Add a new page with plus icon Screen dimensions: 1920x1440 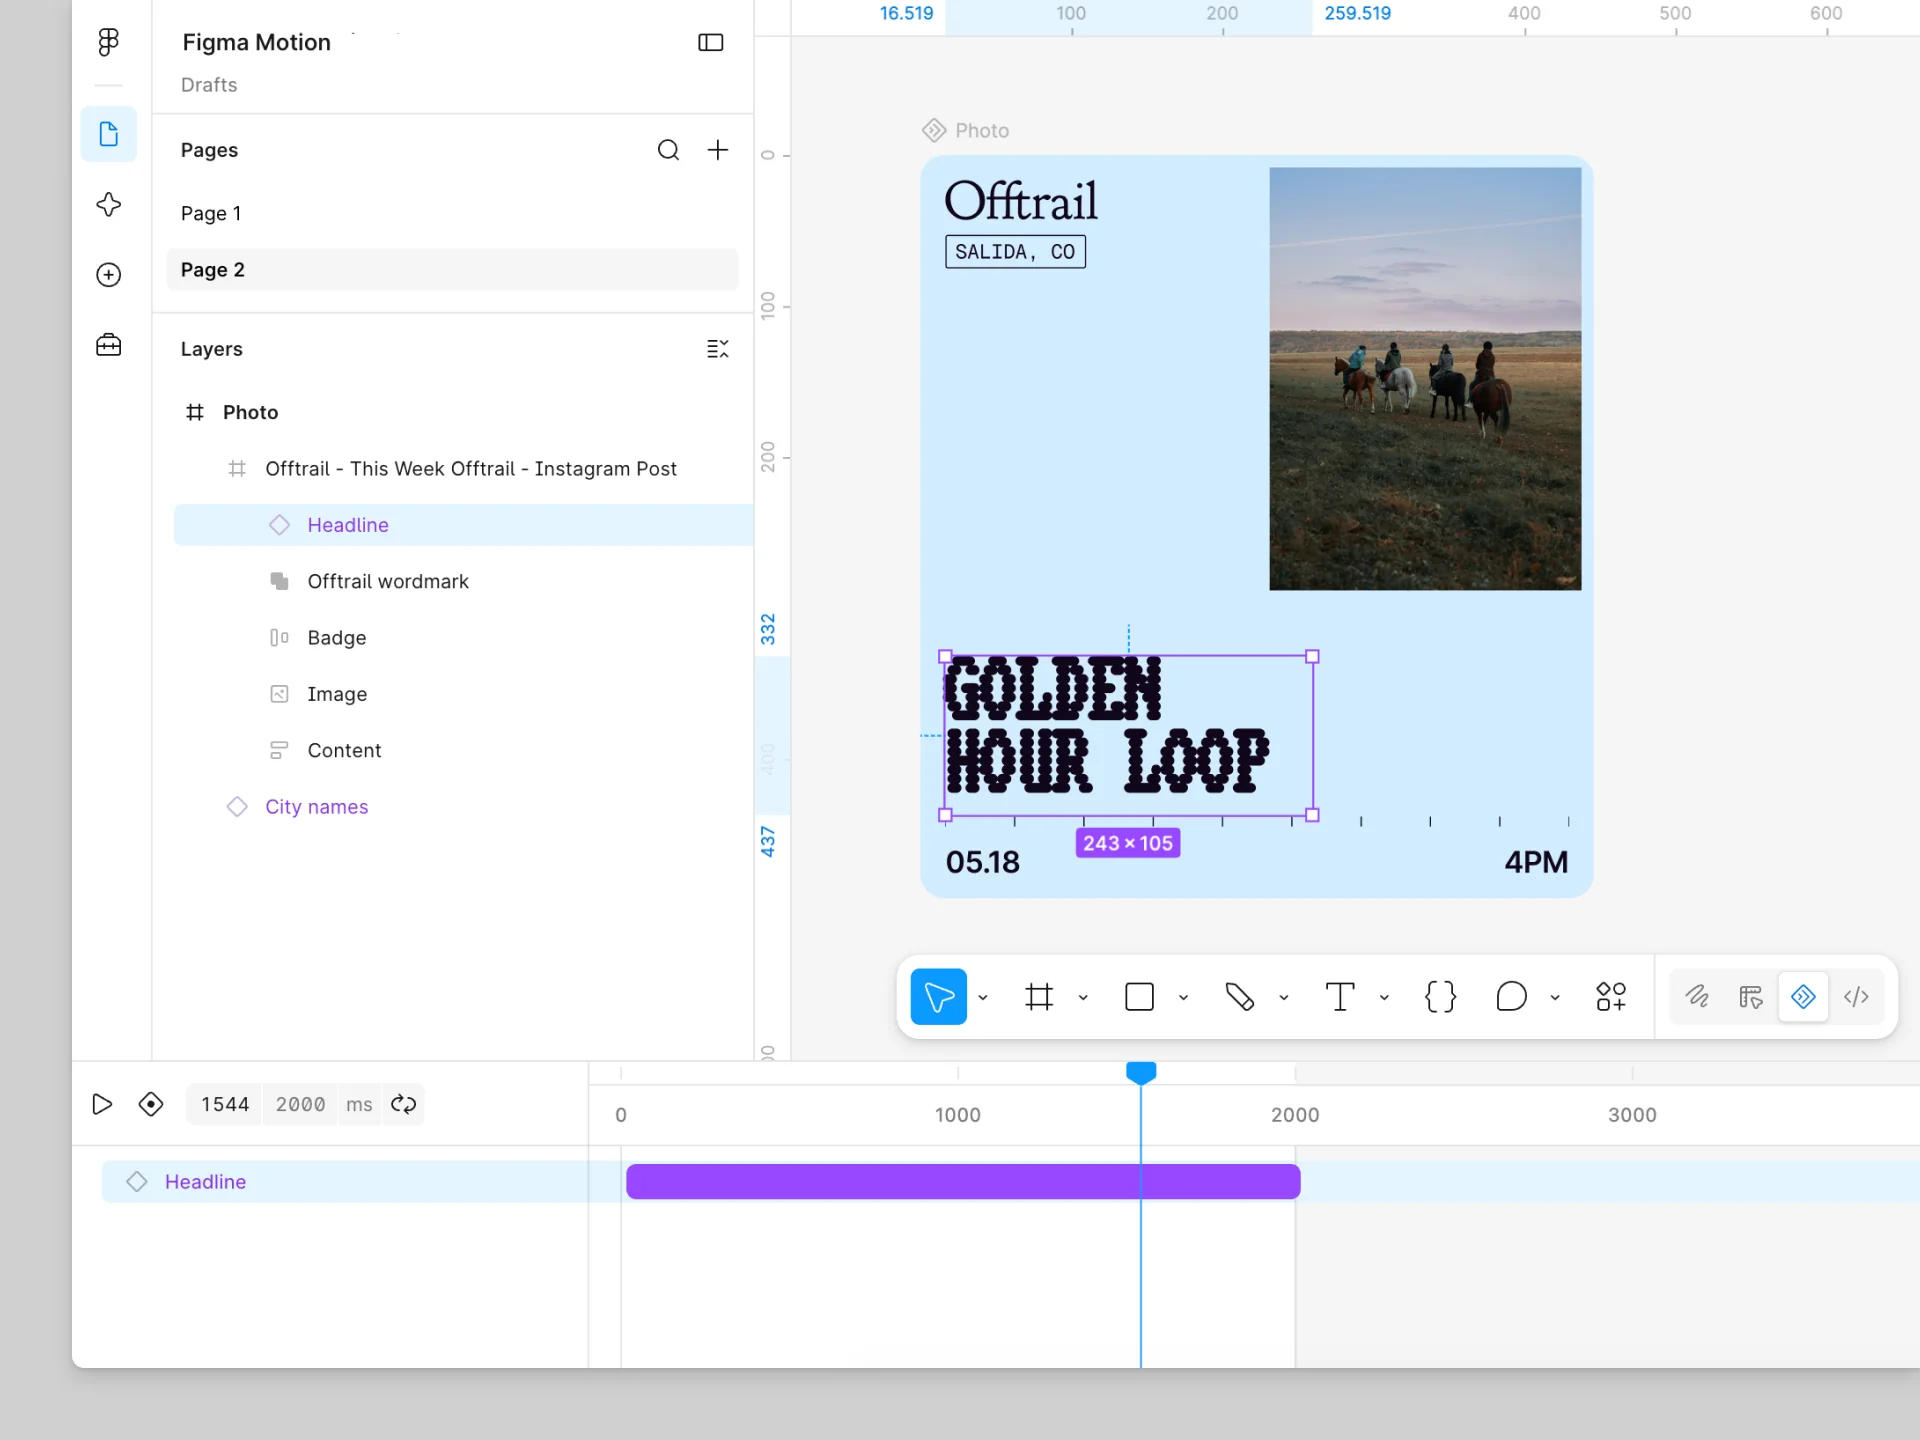pos(718,150)
